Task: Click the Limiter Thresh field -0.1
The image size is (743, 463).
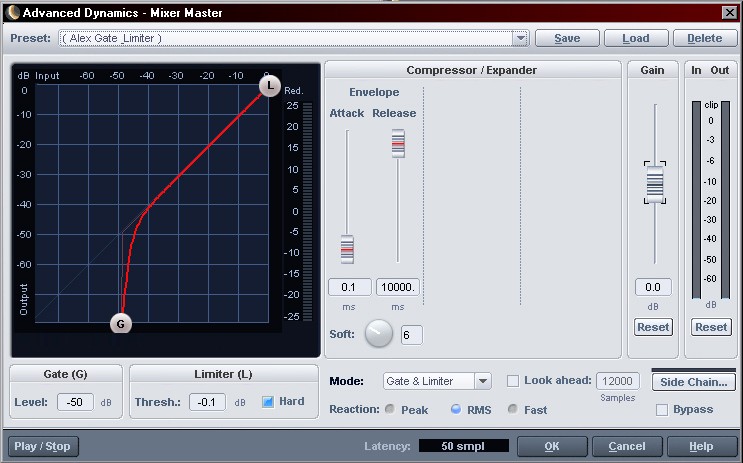Action: coord(208,402)
